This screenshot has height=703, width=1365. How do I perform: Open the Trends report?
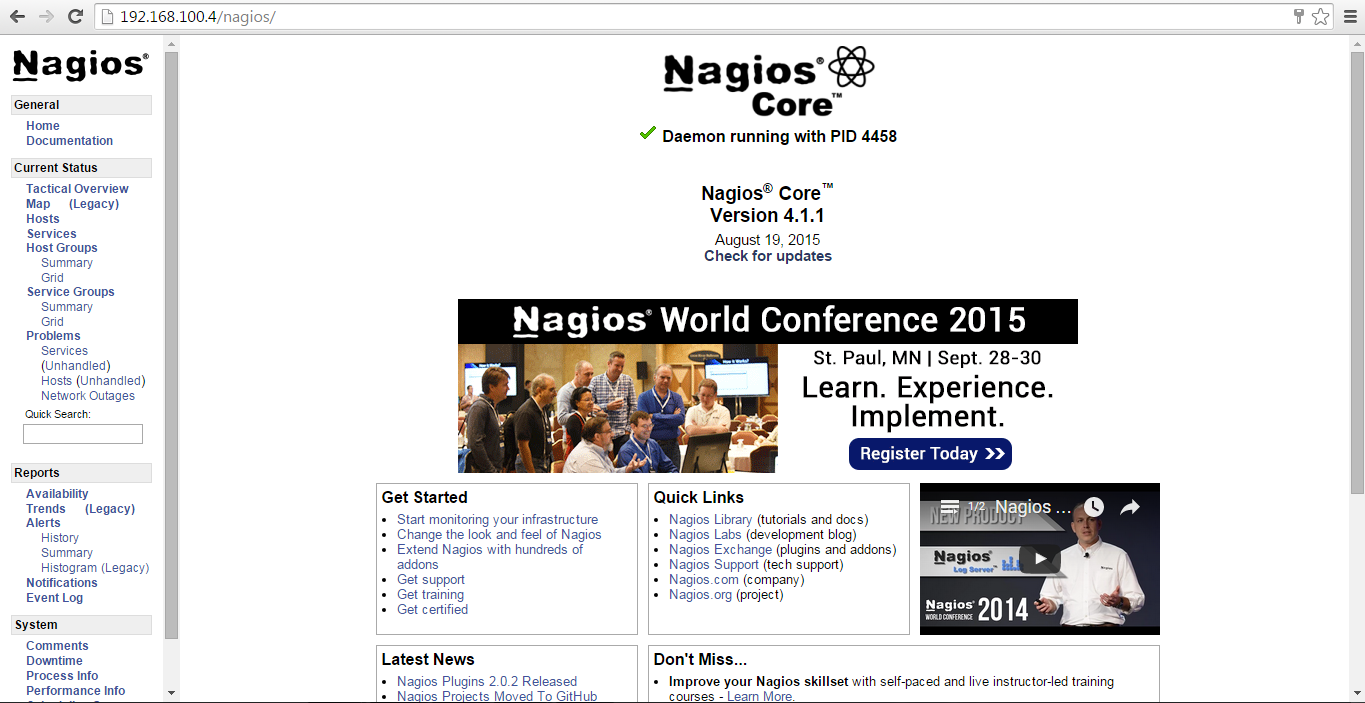(46, 509)
